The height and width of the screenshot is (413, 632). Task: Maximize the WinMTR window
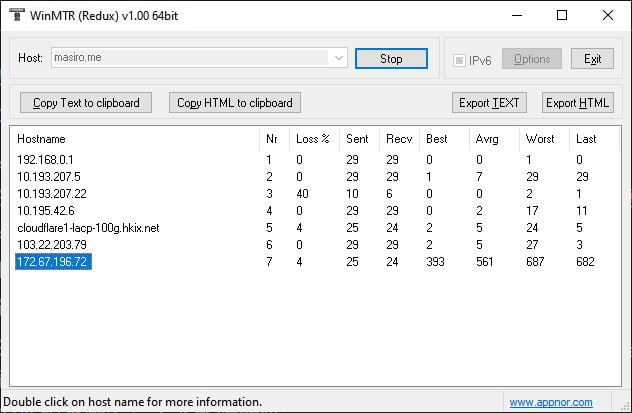click(x=562, y=15)
